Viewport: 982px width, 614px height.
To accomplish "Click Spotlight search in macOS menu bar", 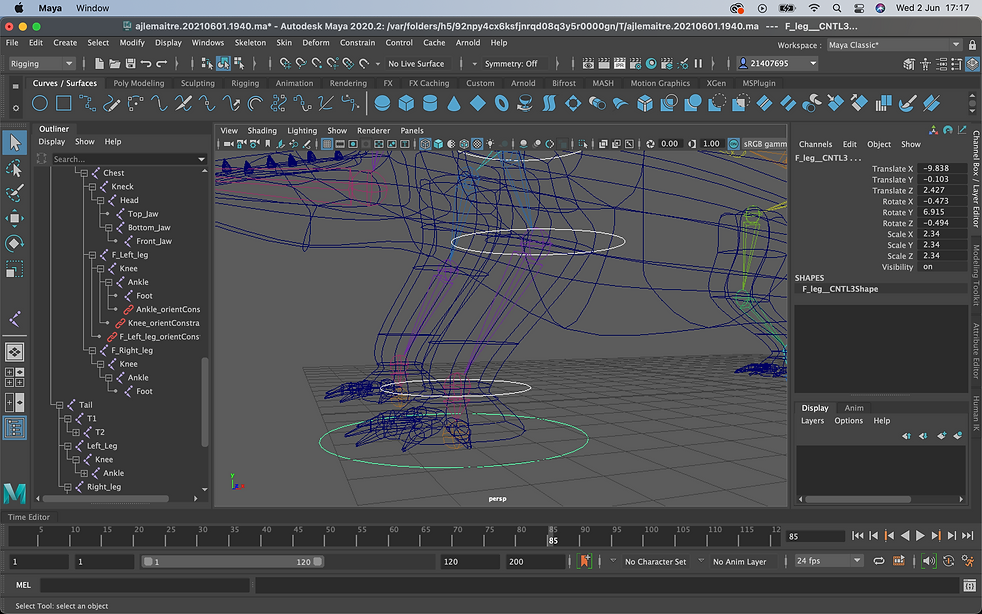I will click(x=837, y=8).
